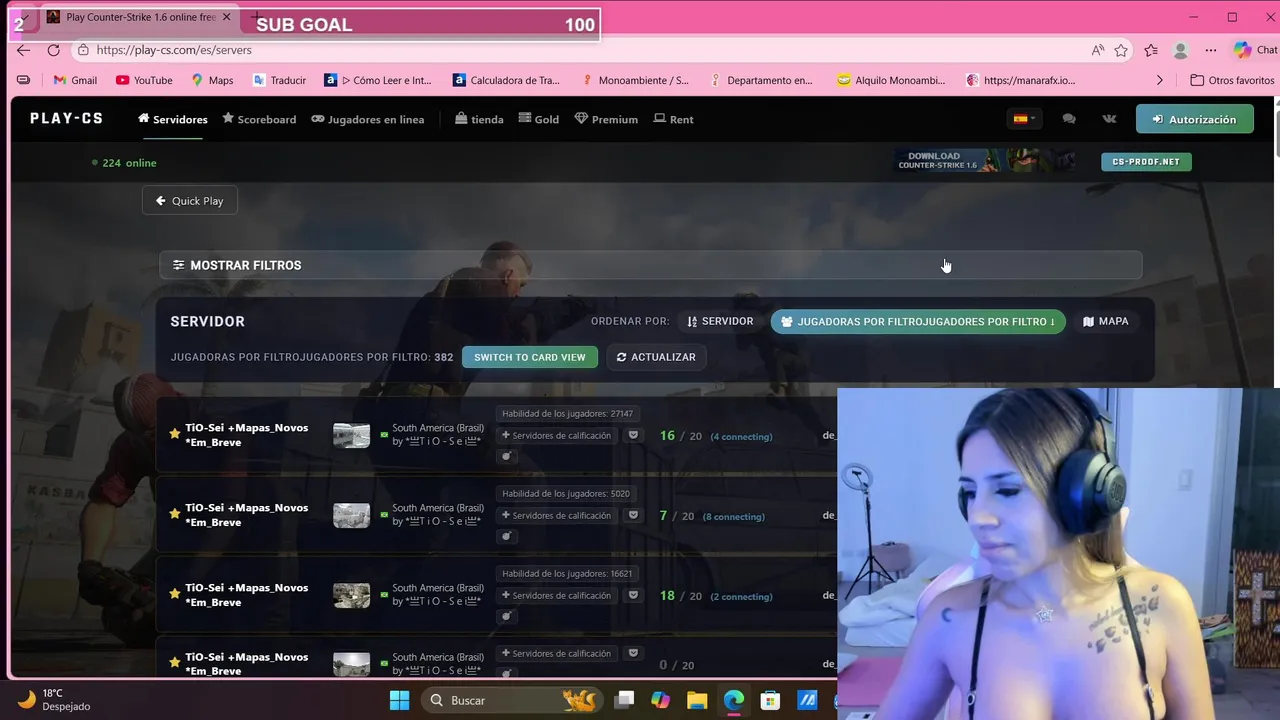This screenshot has height=720, width=1280.
Task: Open File Explorer from the taskbar
Action: coord(697,700)
